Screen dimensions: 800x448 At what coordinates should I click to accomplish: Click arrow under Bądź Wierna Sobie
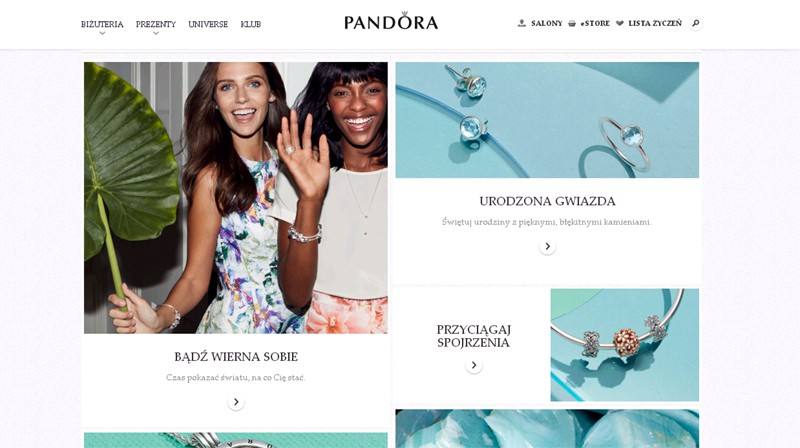[236, 402]
